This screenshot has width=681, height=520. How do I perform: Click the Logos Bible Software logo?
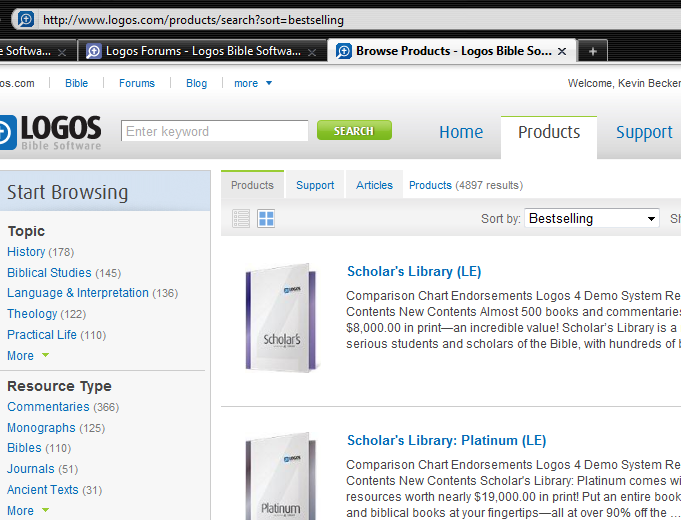[x=50, y=132]
